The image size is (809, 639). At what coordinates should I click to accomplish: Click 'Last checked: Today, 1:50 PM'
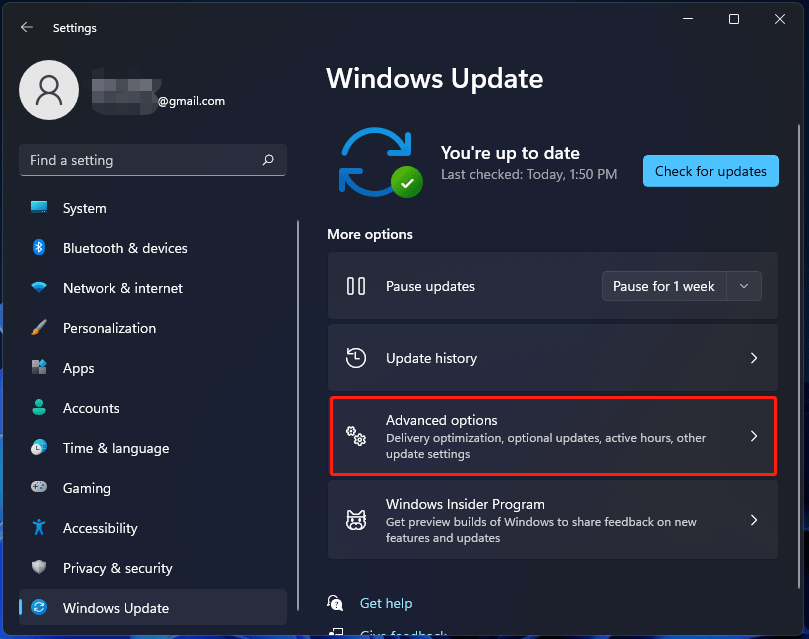(529, 174)
